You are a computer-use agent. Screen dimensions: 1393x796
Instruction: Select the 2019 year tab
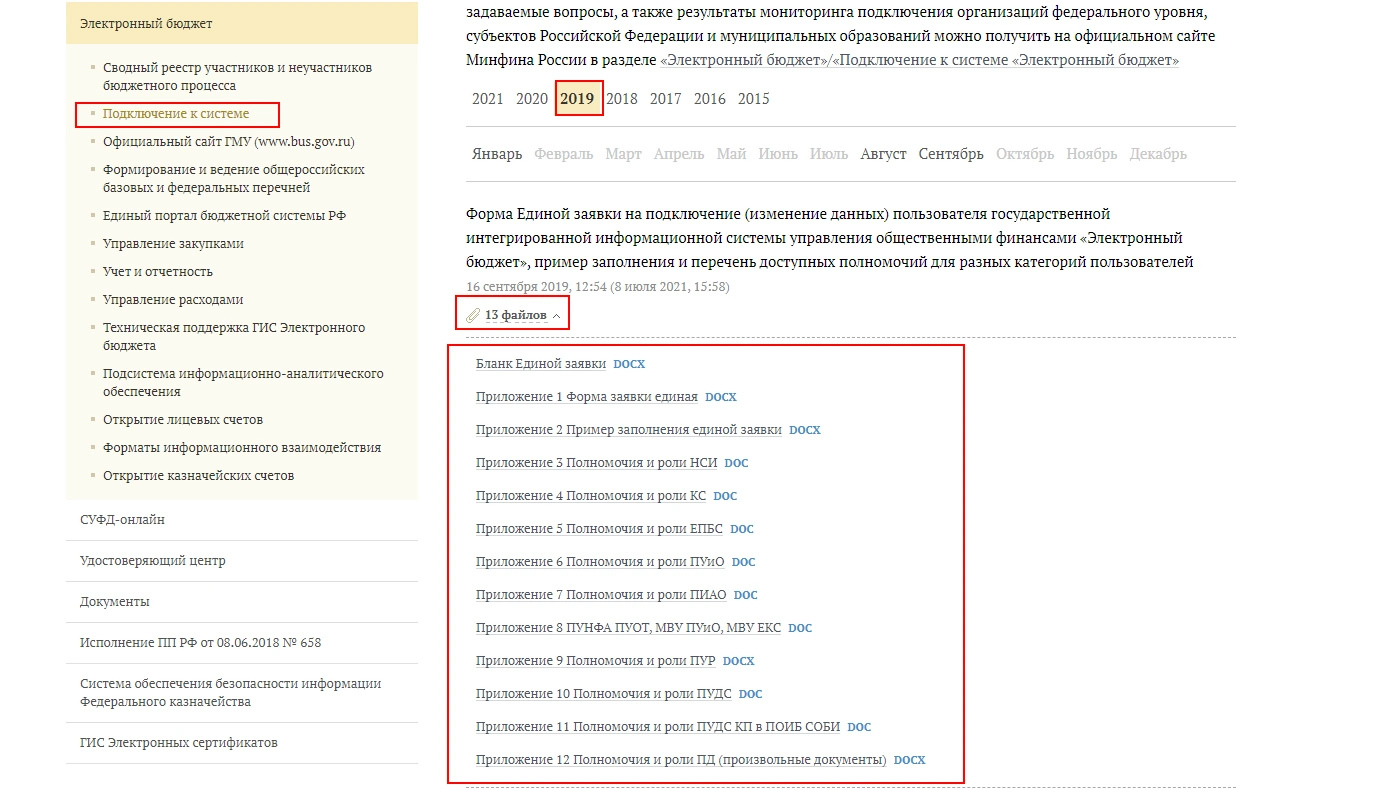coord(577,99)
